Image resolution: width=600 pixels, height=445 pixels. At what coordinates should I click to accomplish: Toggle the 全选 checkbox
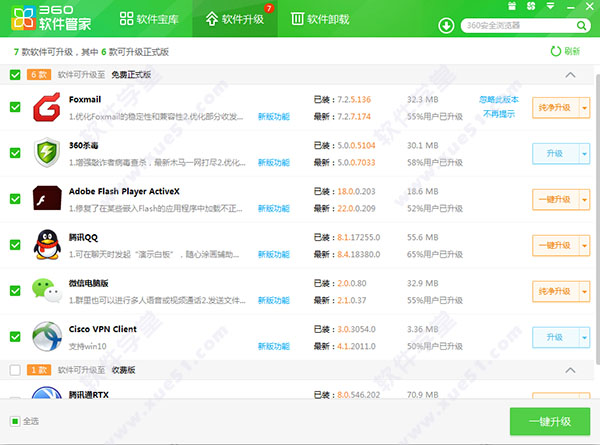15,421
